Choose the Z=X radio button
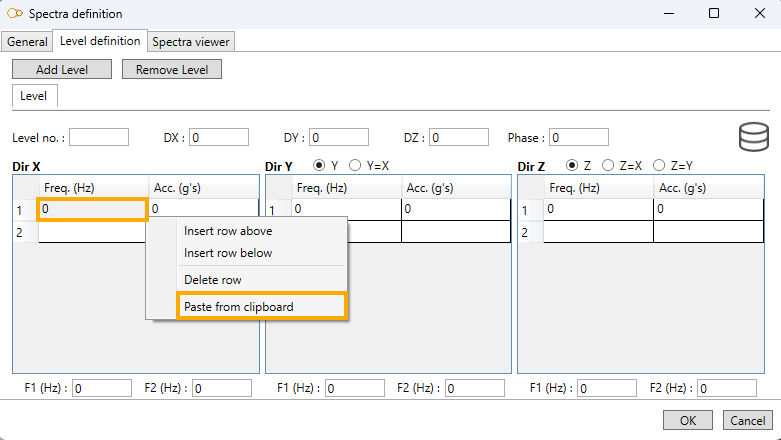The height and width of the screenshot is (440, 781). (x=607, y=165)
